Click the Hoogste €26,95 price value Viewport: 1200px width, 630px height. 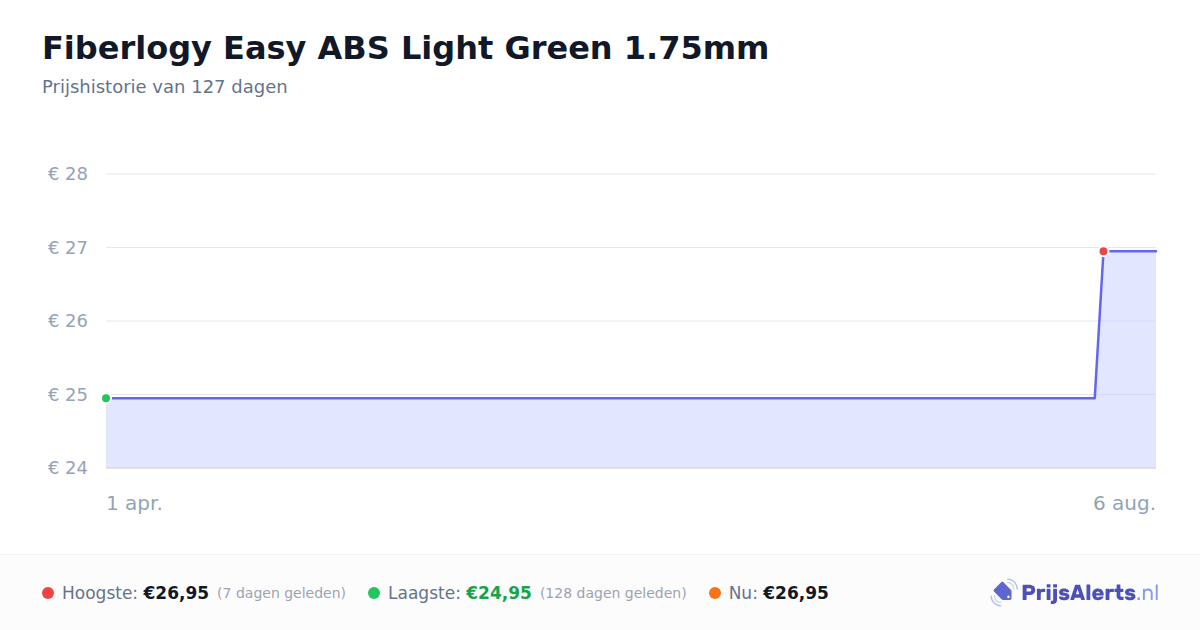pos(176,593)
